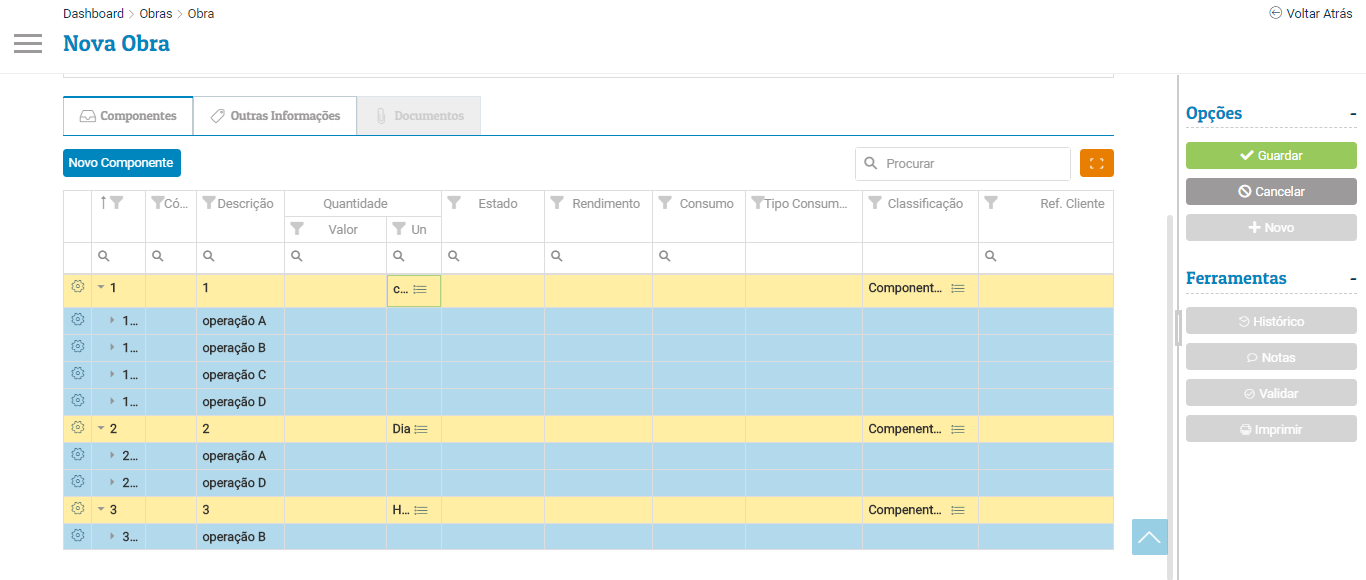
Task: Click the filter icon on Estado column
Action: click(x=454, y=203)
